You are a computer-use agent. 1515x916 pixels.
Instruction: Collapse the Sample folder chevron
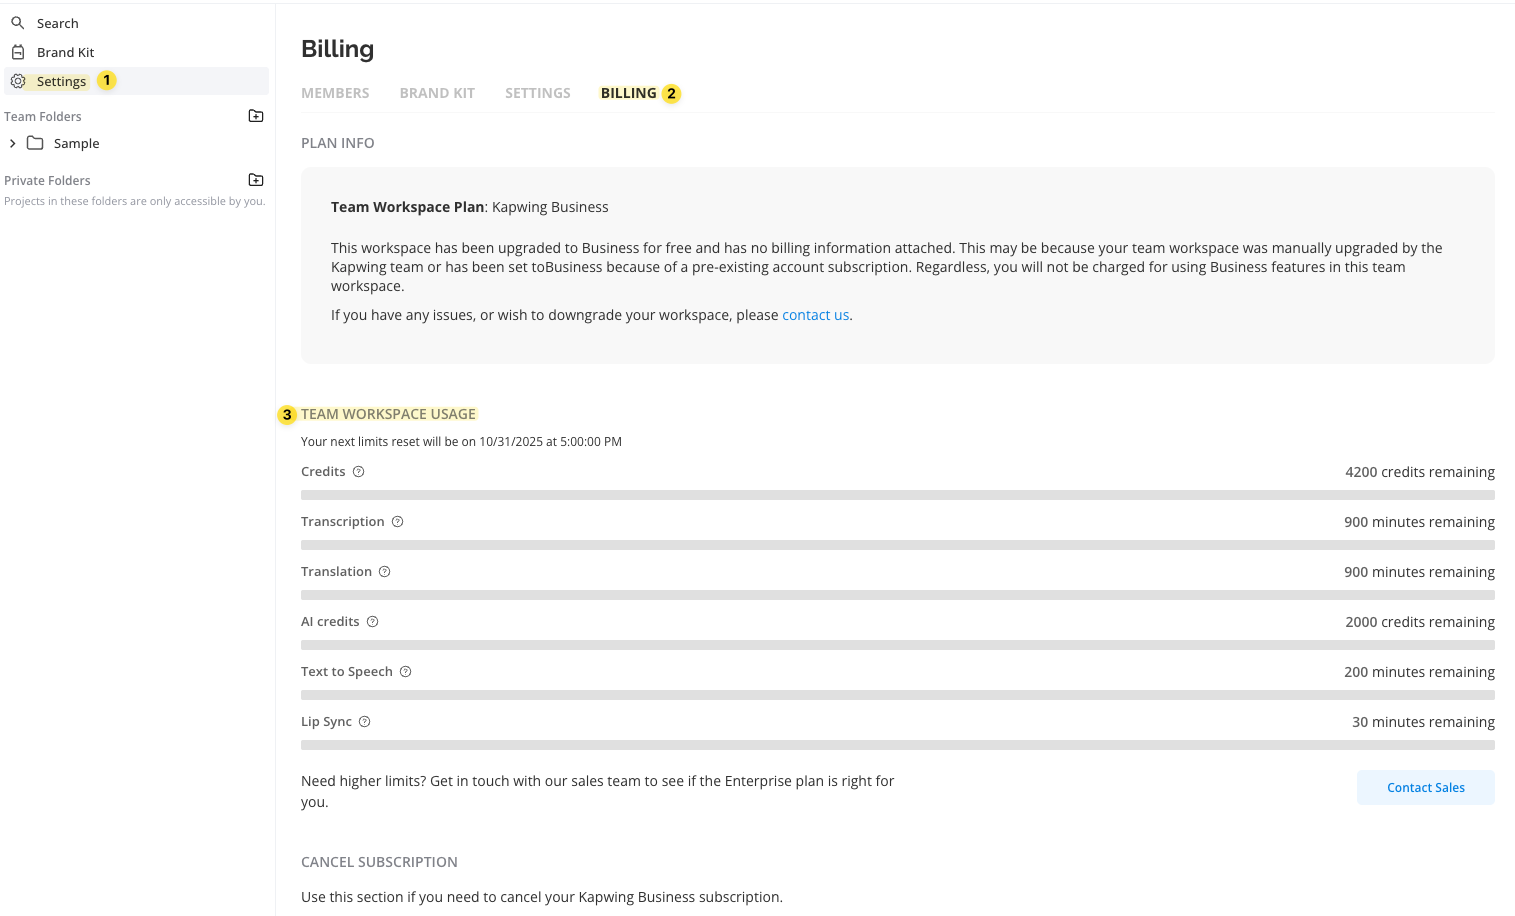(12, 143)
